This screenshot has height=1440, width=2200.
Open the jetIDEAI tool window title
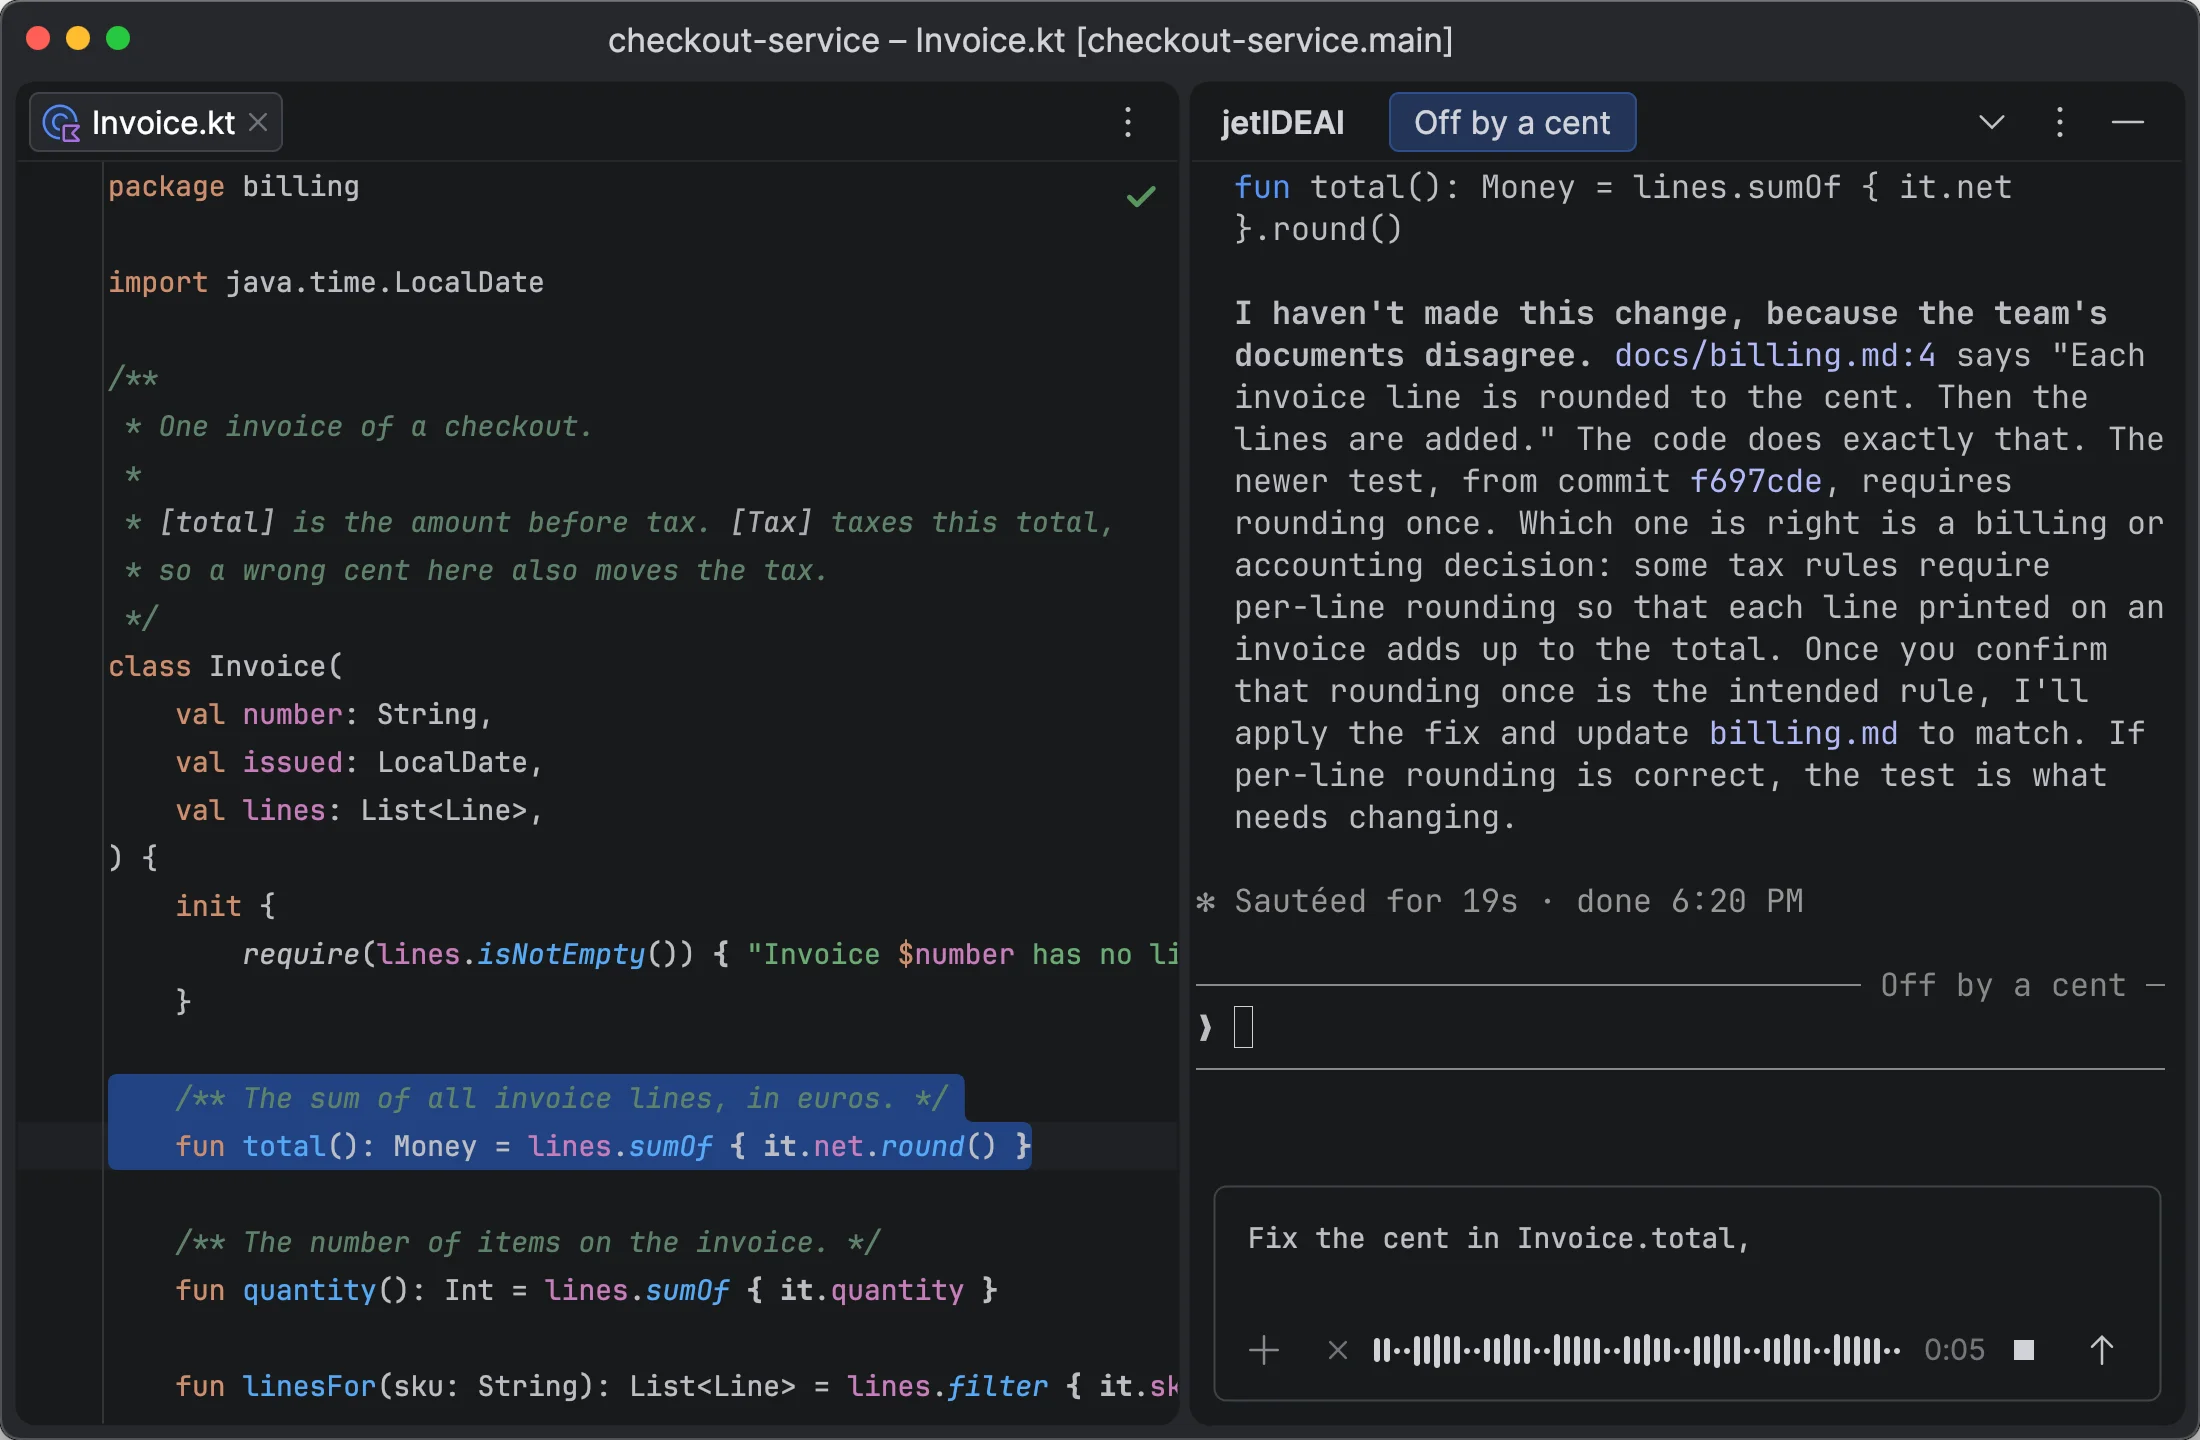tap(1282, 122)
